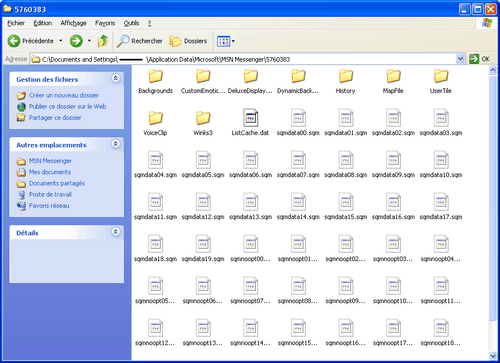Collapse the Autres emplacements panel
The height and width of the screenshot is (363, 500).
tap(116, 144)
